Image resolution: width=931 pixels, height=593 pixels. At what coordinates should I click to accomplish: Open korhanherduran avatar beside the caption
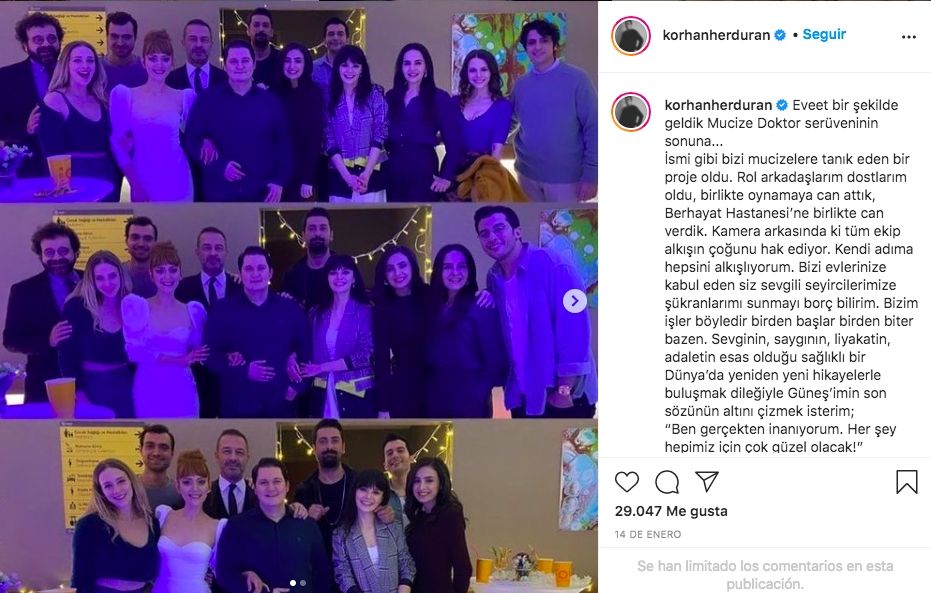[x=631, y=112]
